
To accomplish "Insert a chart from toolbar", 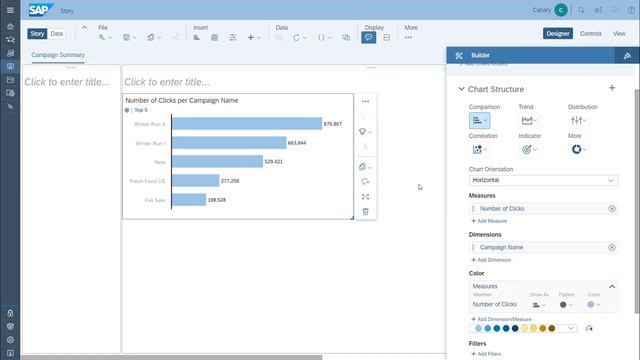I will (x=196, y=38).
